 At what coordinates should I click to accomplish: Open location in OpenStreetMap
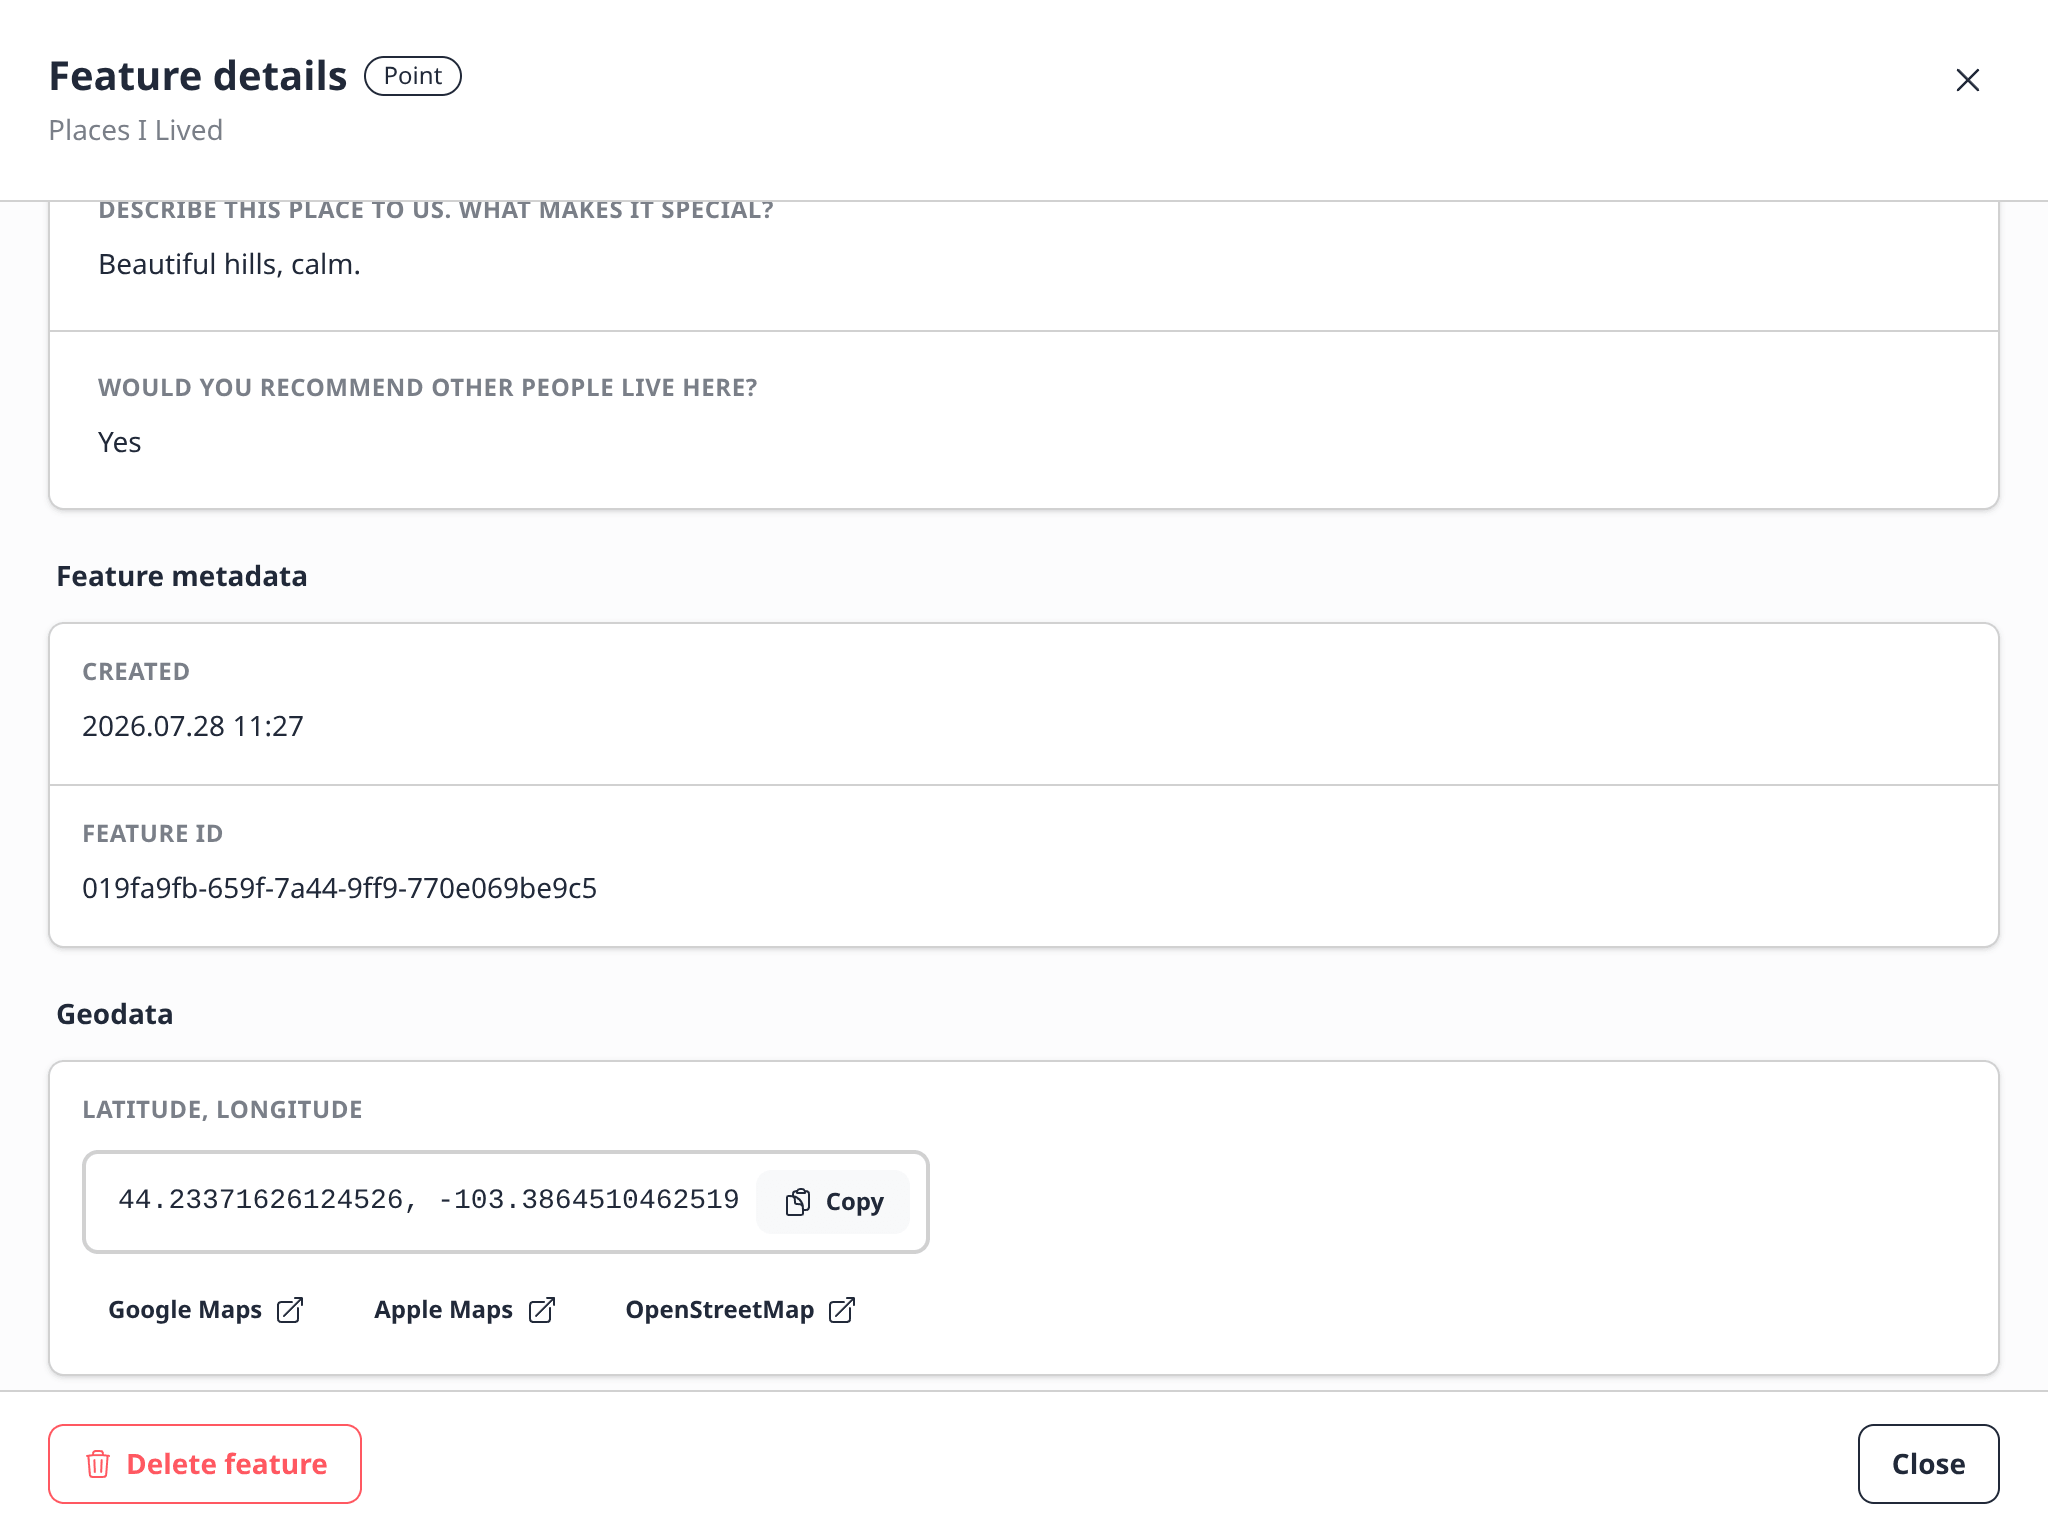(740, 1310)
